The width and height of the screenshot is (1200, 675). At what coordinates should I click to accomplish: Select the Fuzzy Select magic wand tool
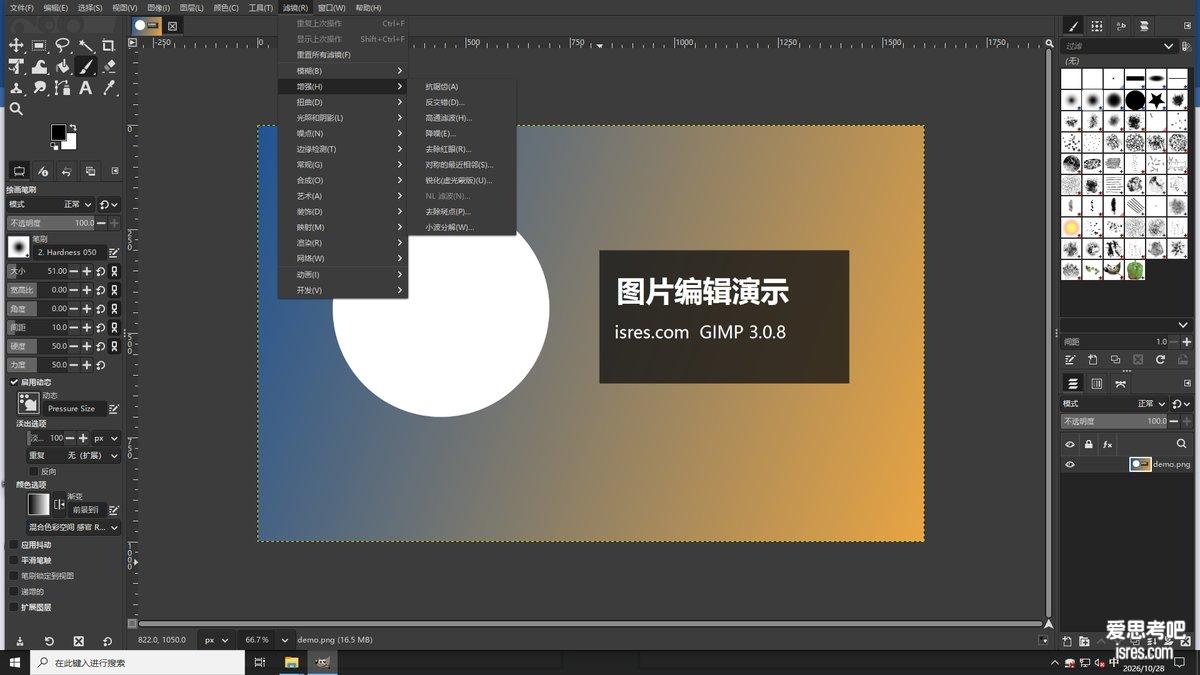86,45
